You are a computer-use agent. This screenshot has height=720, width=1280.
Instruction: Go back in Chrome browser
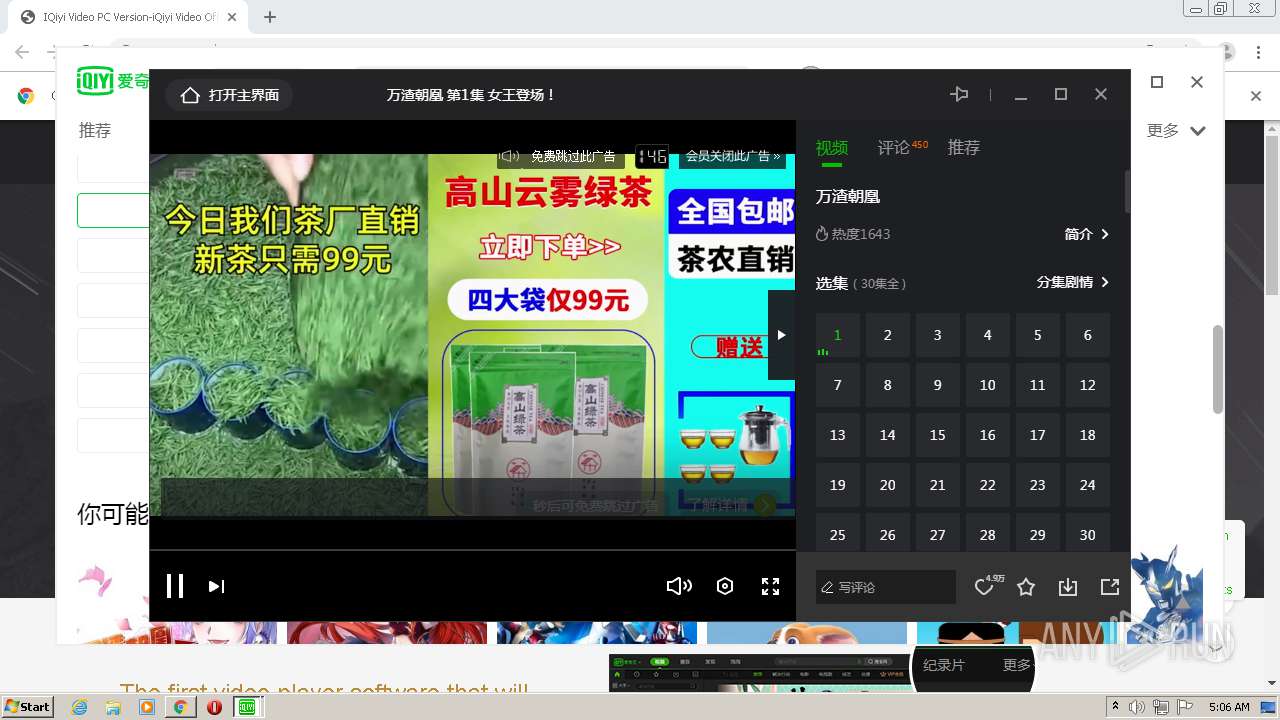(x=22, y=52)
